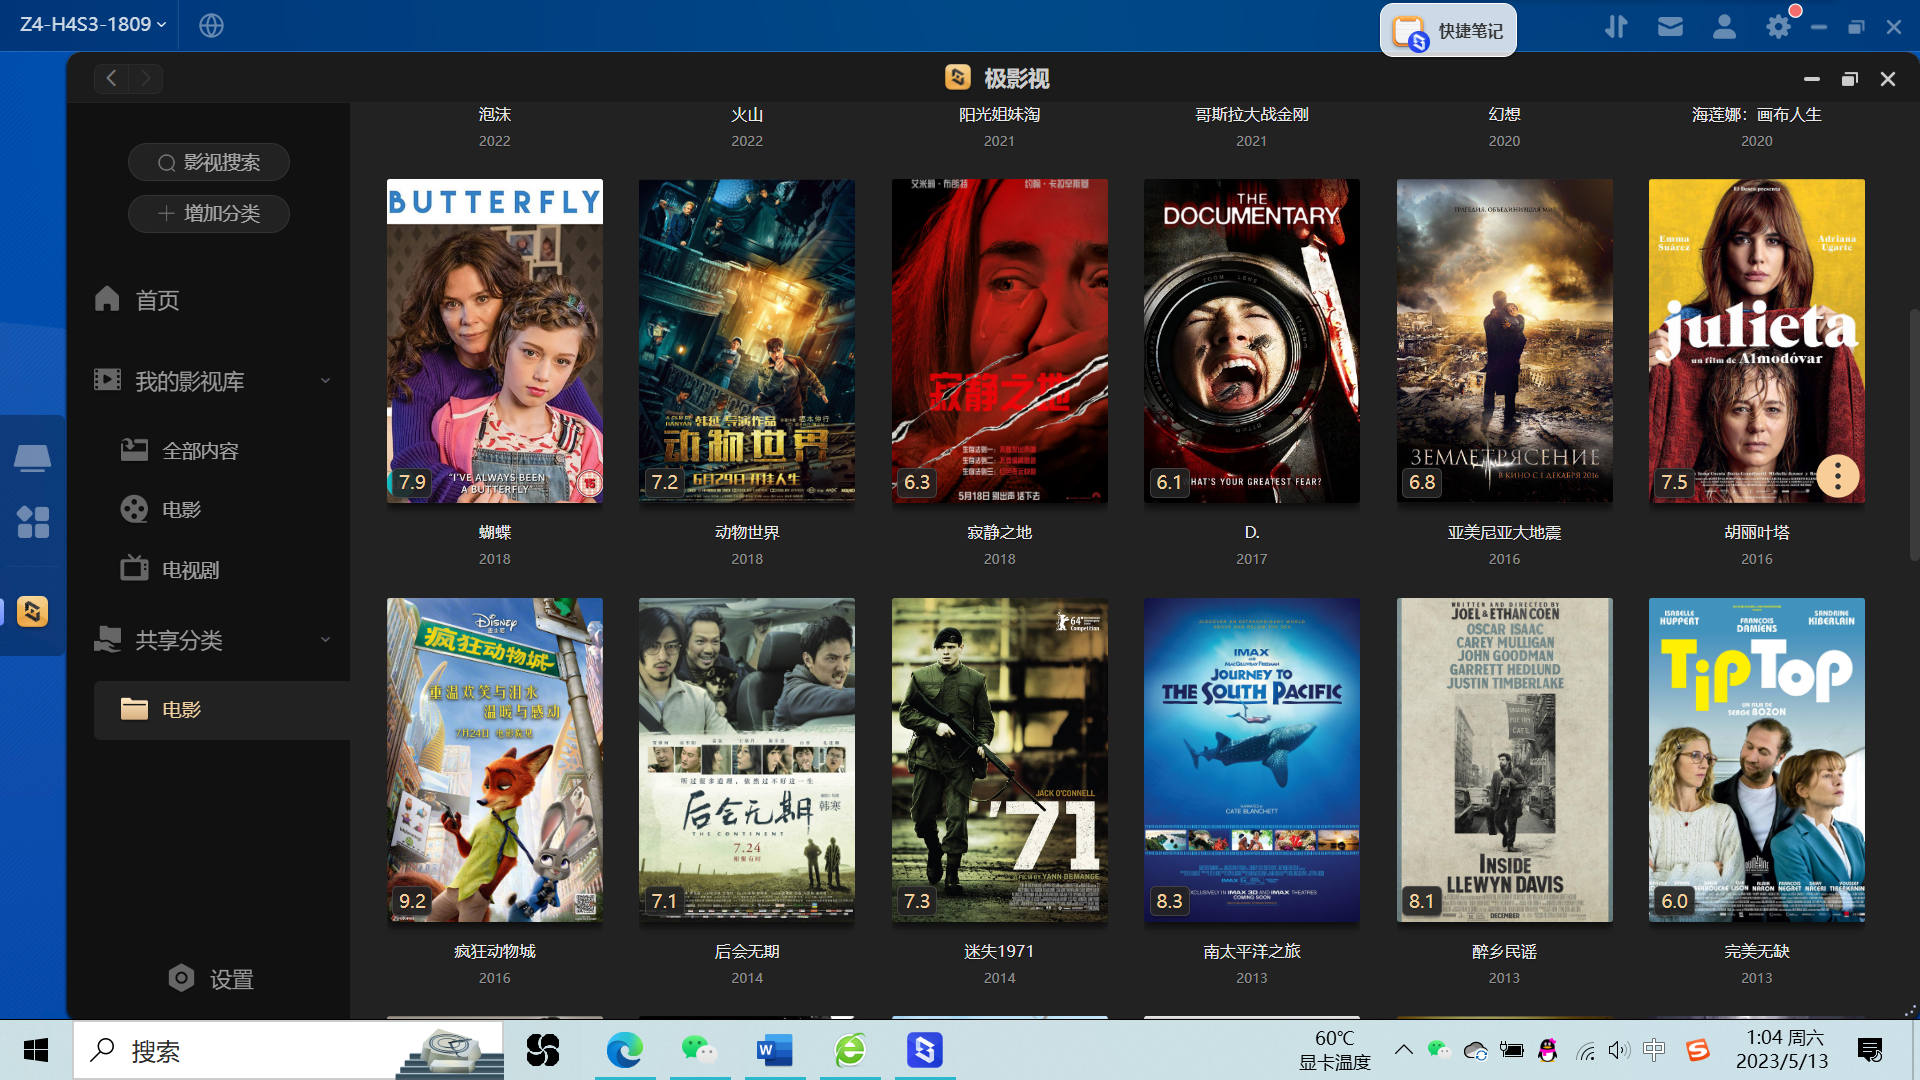Open WeChat from taskbar

tap(699, 1050)
